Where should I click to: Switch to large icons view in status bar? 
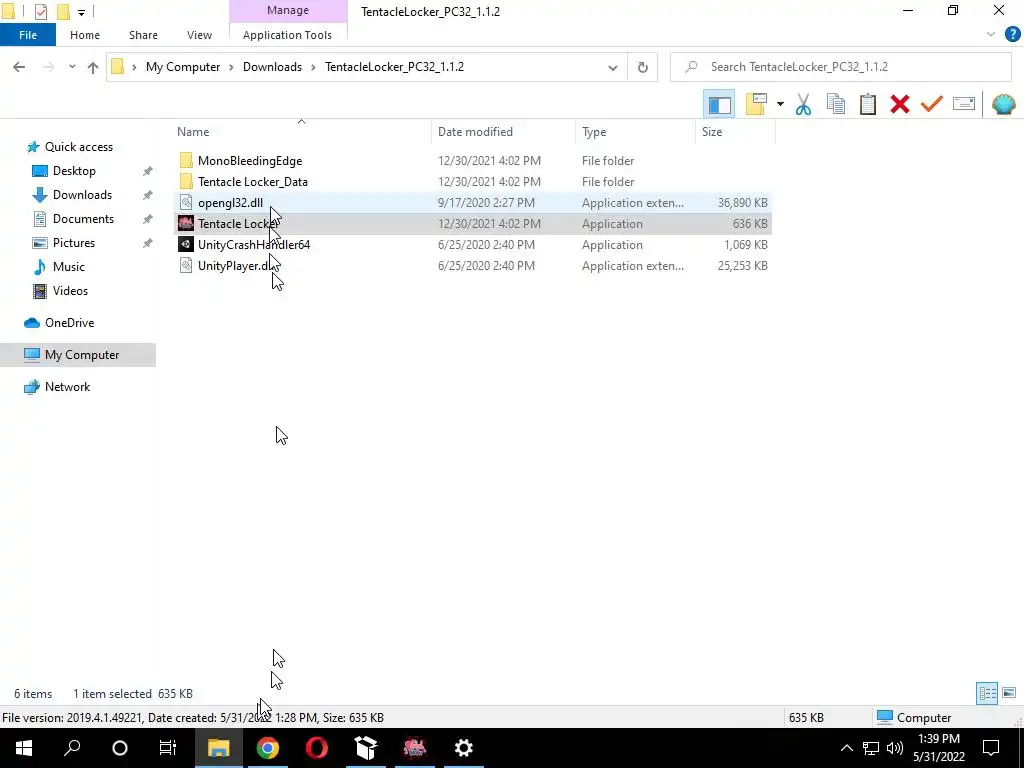click(1009, 694)
